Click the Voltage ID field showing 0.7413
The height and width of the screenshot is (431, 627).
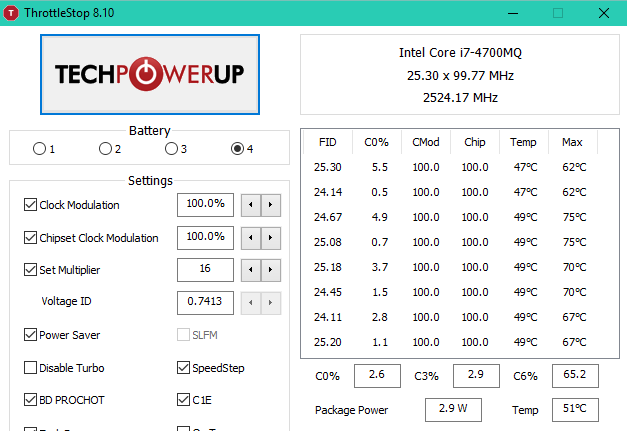(x=206, y=303)
